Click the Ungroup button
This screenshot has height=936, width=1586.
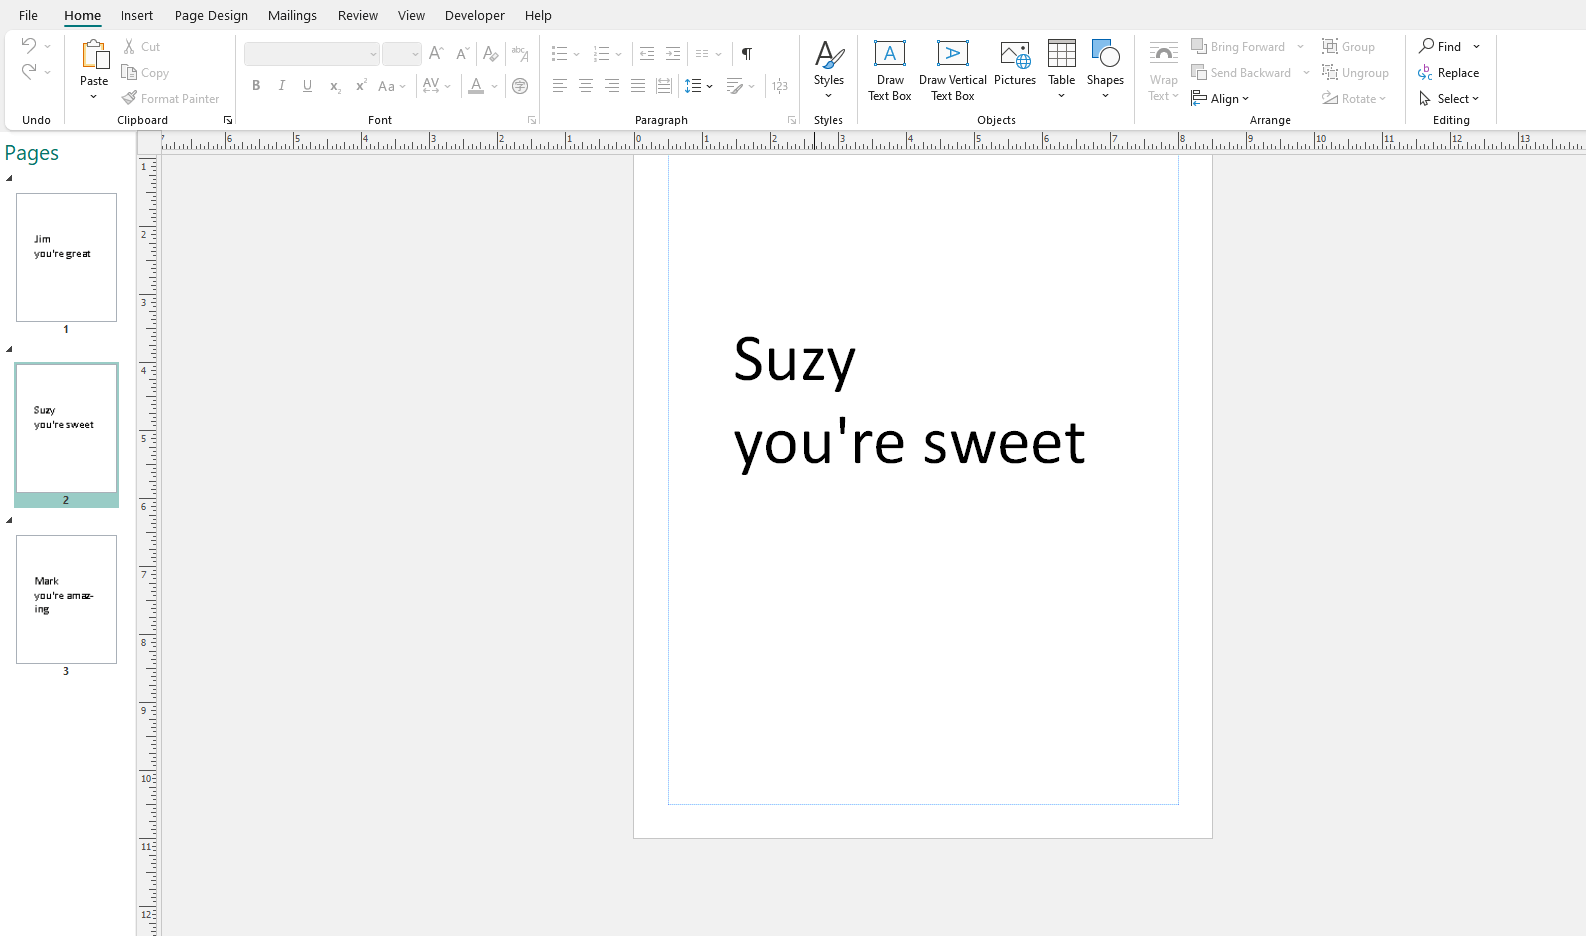(1355, 73)
